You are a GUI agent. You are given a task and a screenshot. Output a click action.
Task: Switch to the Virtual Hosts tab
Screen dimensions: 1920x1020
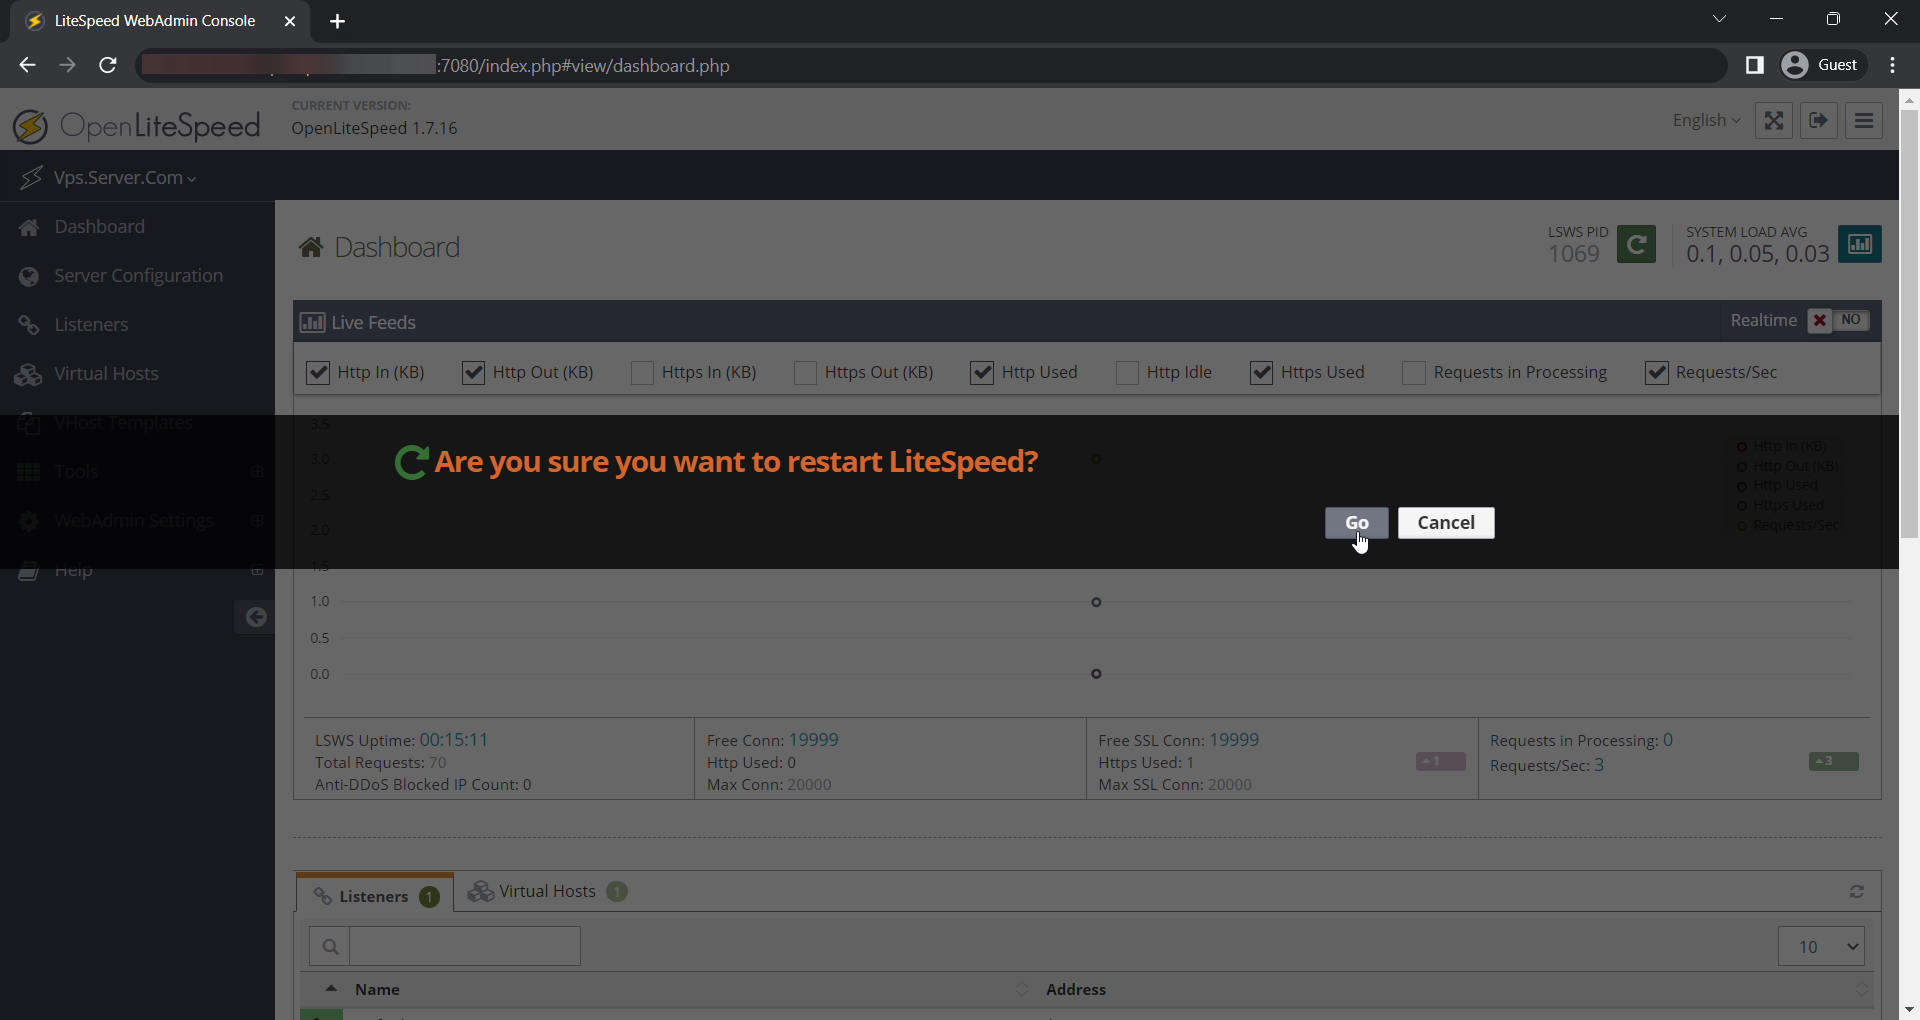(x=547, y=891)
